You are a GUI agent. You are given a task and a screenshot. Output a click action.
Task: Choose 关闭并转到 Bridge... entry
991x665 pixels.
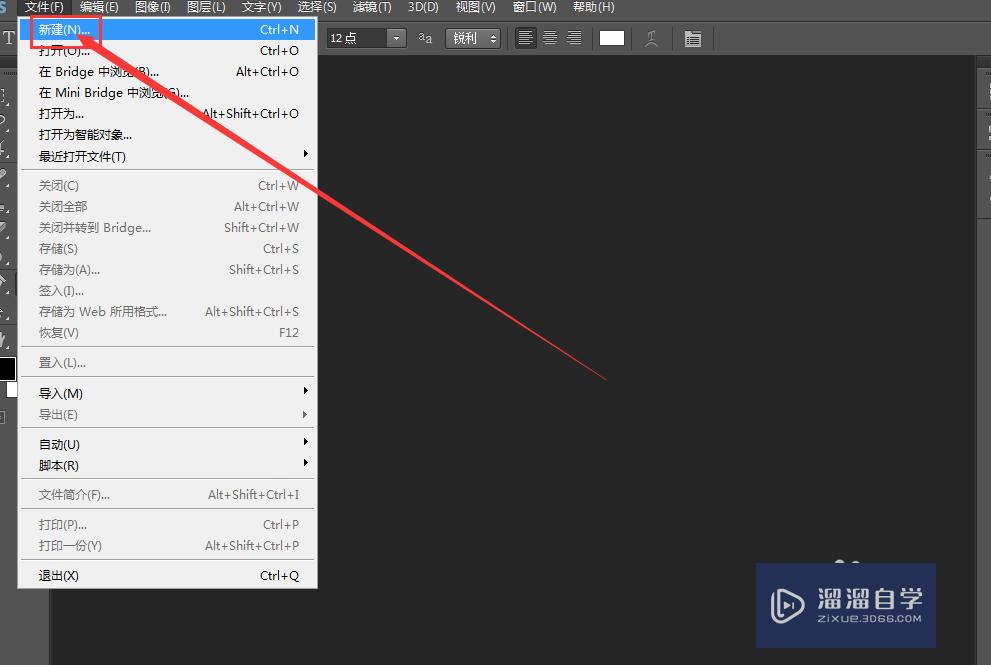point(167,228)
